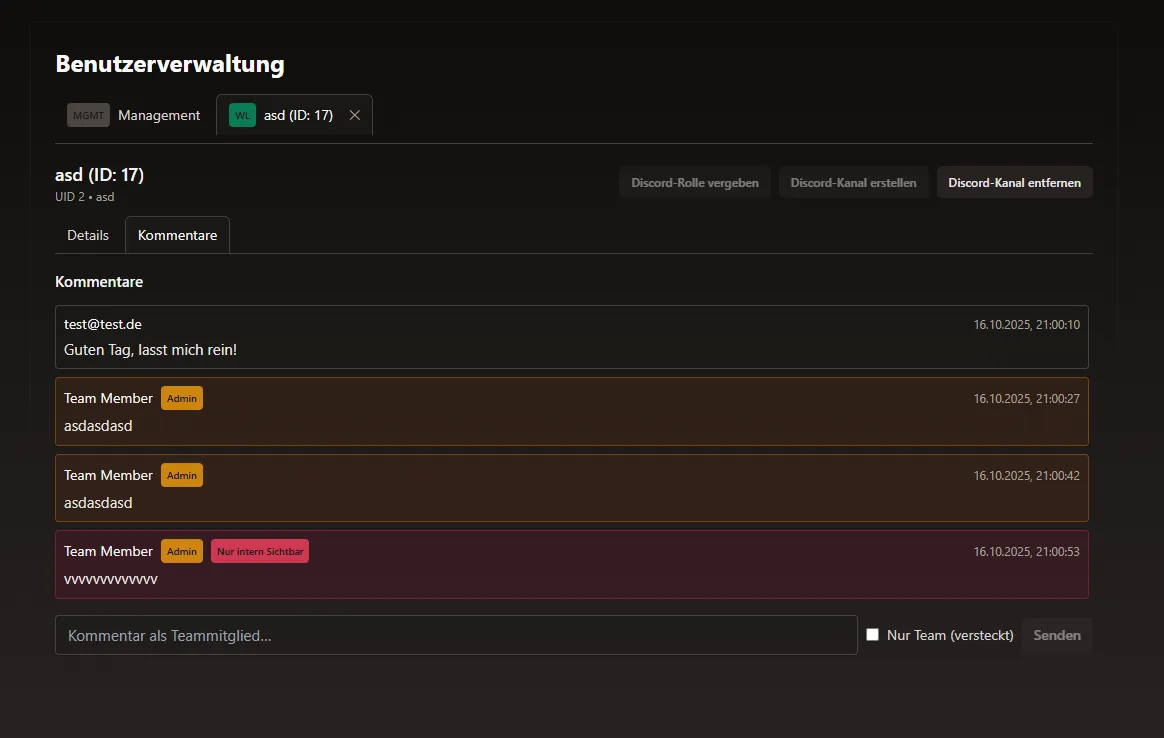The width and height of the screenshot is (1164, 738).
Task: Click the 16.10.2025, 21:00:53 timestamp
Action: coord(1026,551)
